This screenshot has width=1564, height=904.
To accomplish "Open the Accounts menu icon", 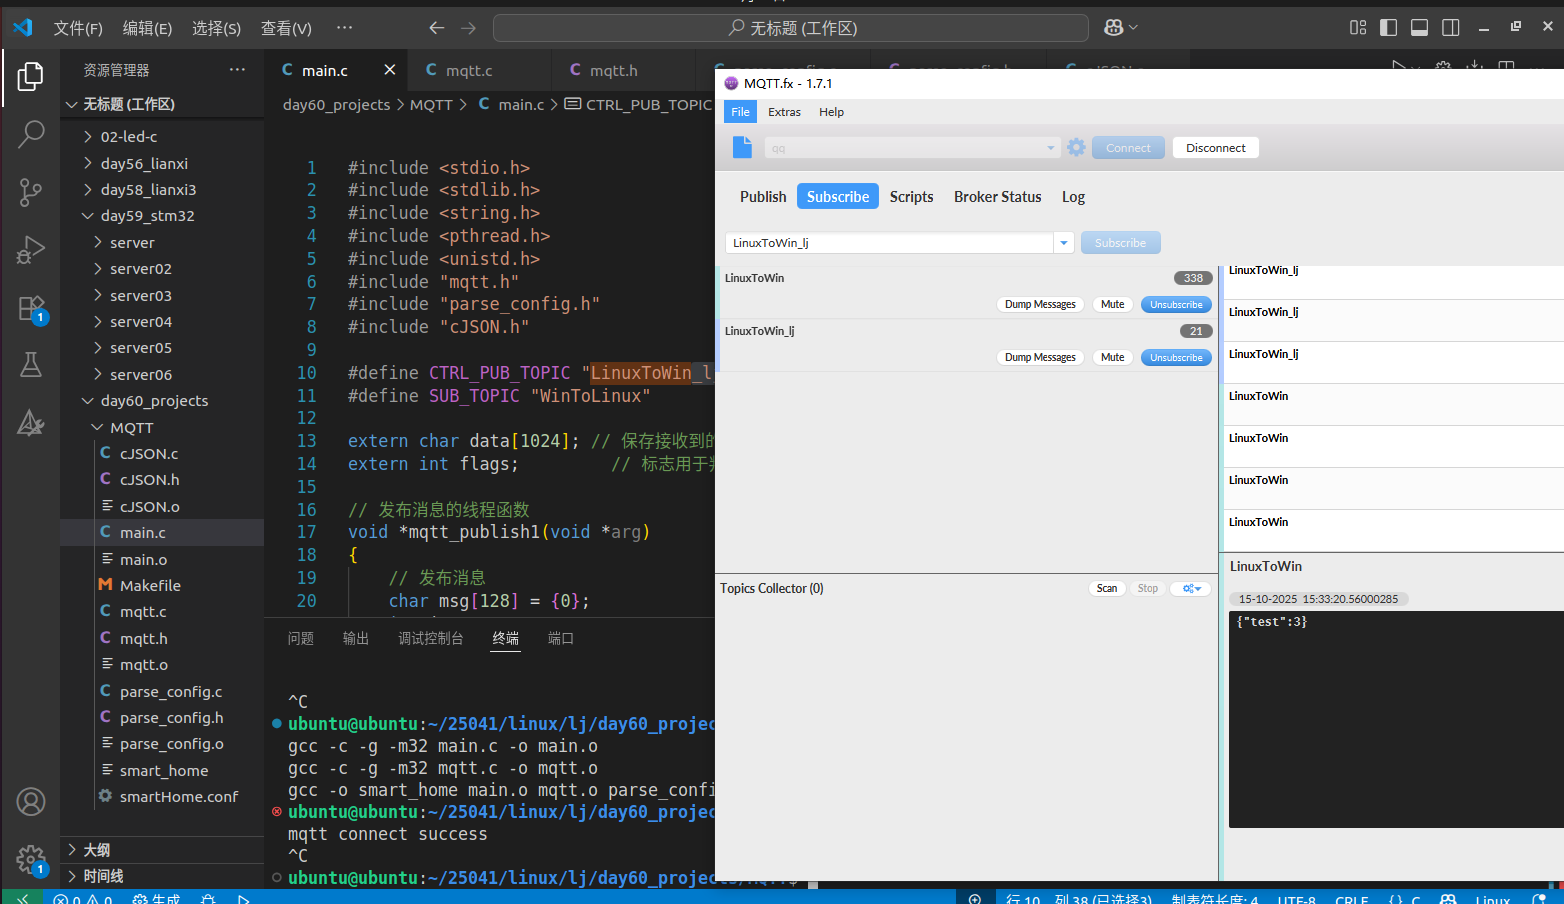I will [x=31, y=802].
